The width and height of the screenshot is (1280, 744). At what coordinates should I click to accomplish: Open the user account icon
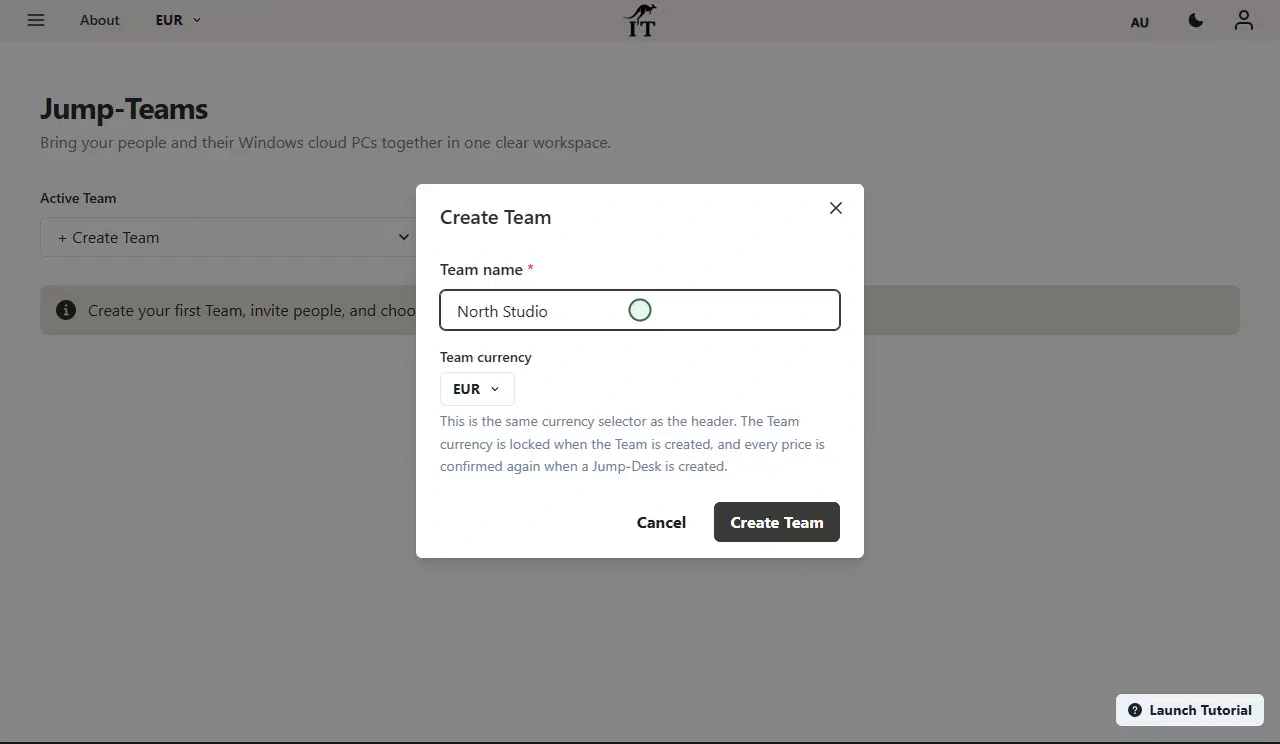1244,20
